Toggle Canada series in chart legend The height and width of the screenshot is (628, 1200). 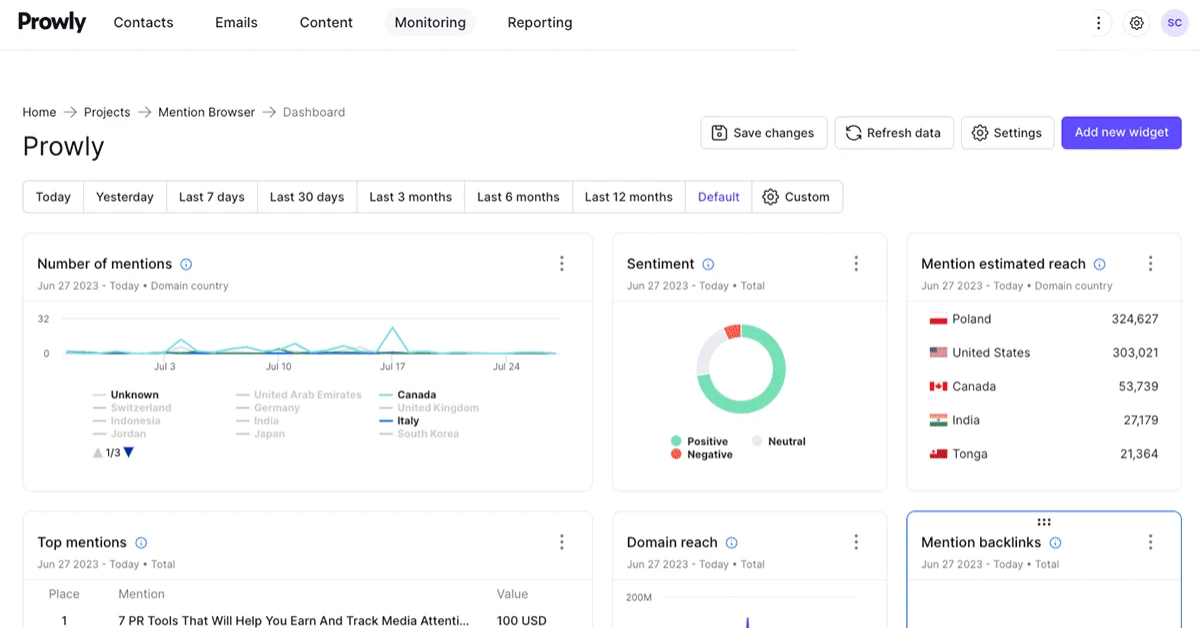pos(408,395)
